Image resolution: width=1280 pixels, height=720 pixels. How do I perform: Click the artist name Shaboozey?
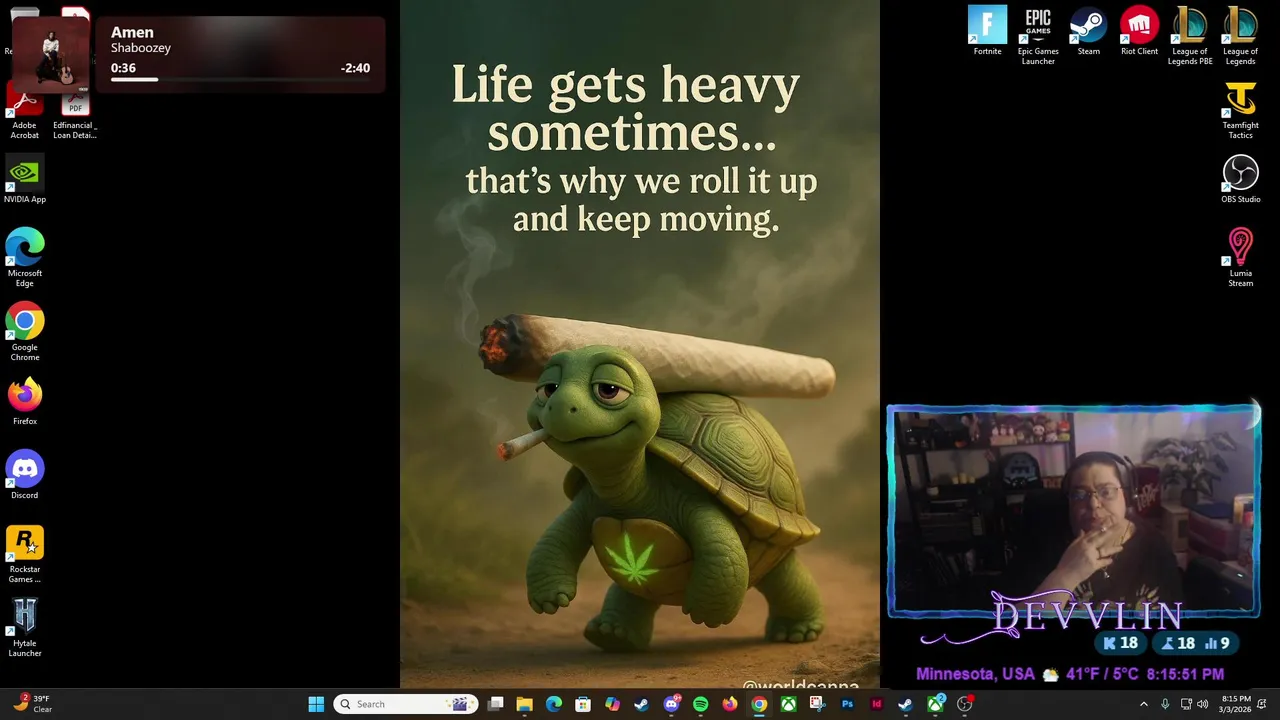[141, 48]
